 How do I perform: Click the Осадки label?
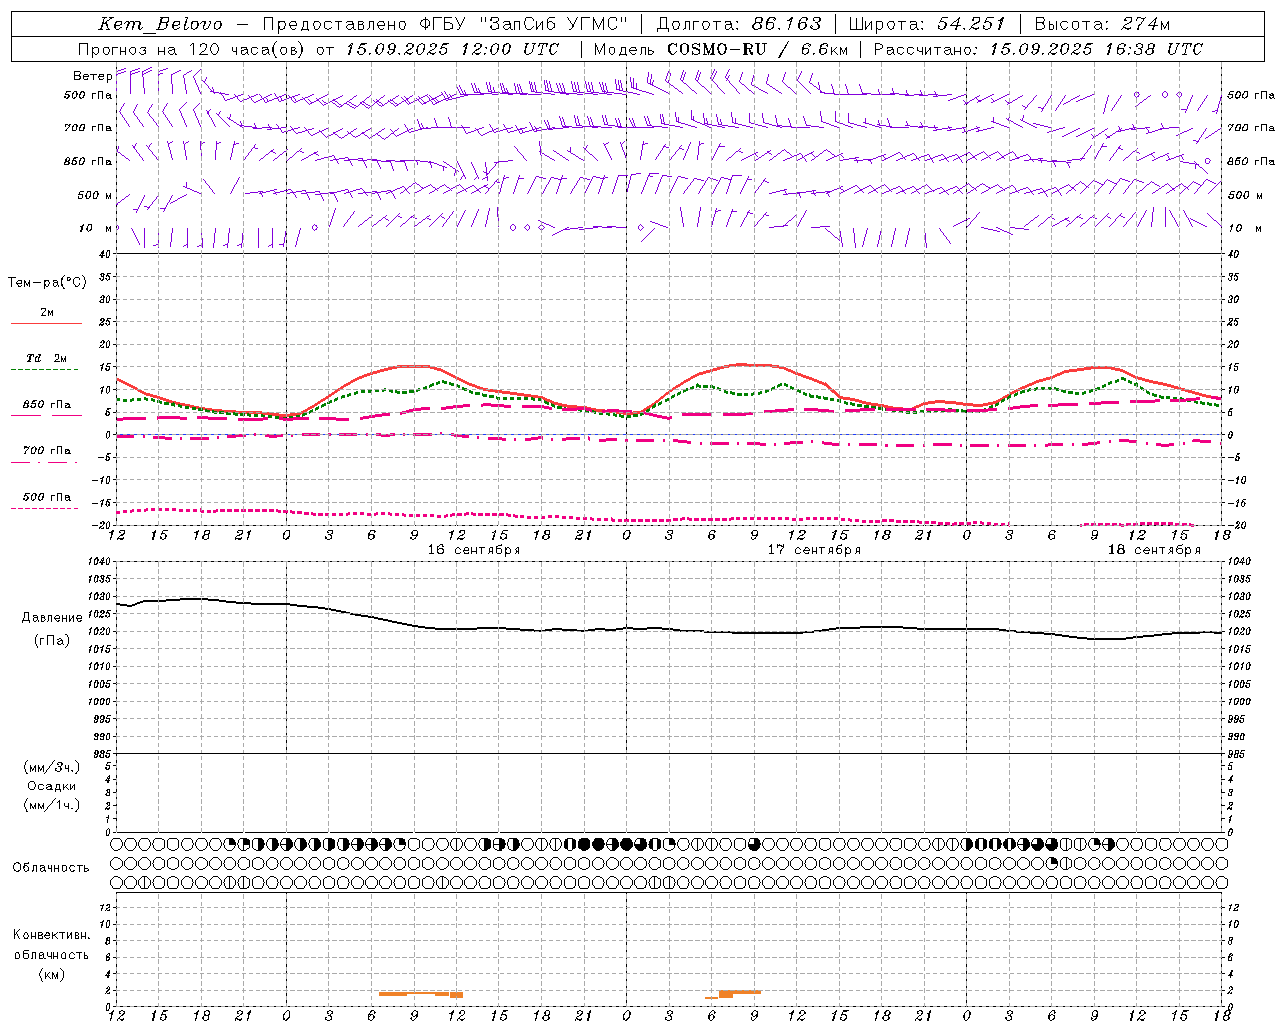[52, 786]
